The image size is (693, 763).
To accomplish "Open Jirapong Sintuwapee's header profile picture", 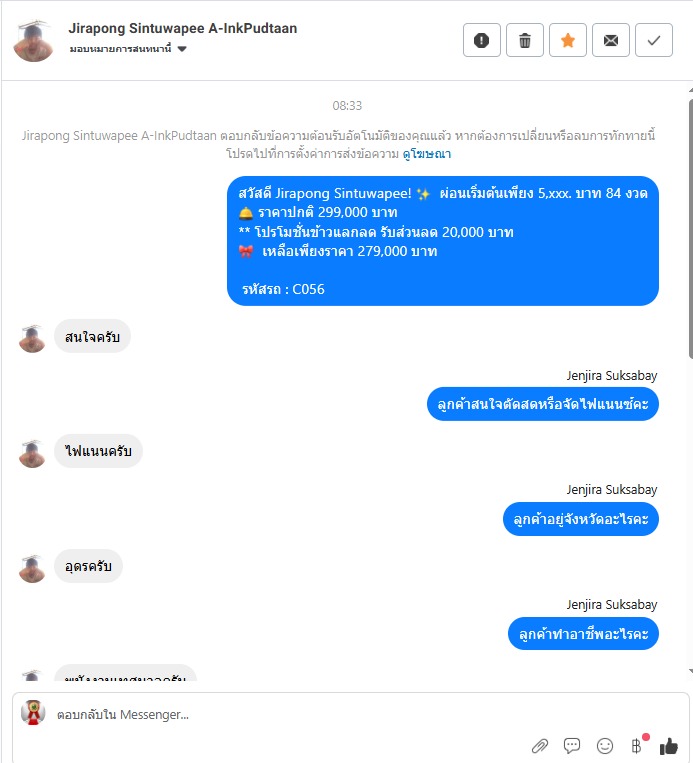I will click(x=33, y=41).
